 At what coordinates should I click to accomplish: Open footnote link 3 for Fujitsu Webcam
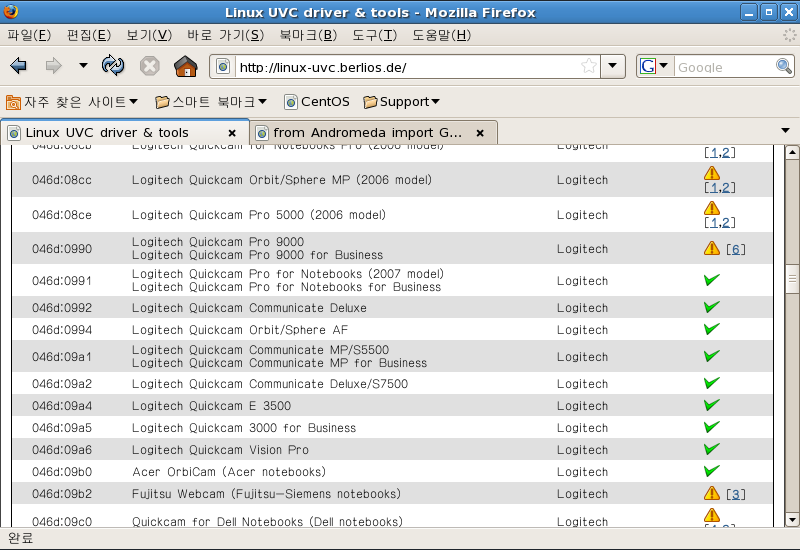click(736, 494)
